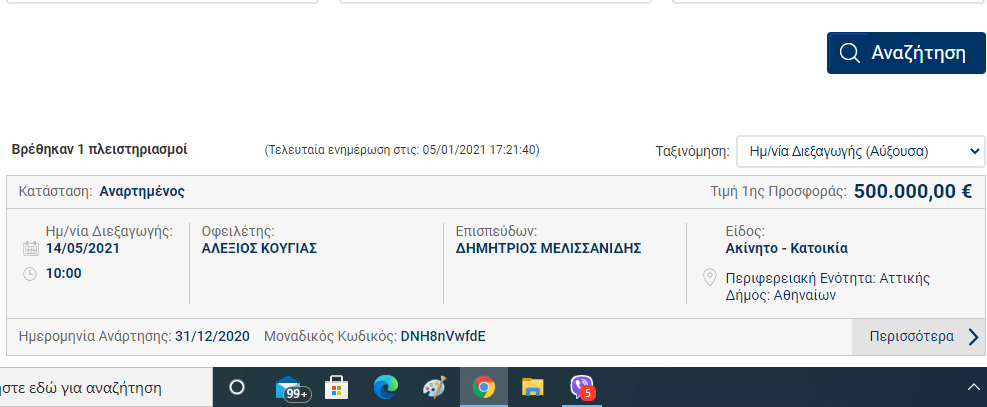Open the Paint app on the taskbar
The image size is (987, 407).
tap(434, 387)
